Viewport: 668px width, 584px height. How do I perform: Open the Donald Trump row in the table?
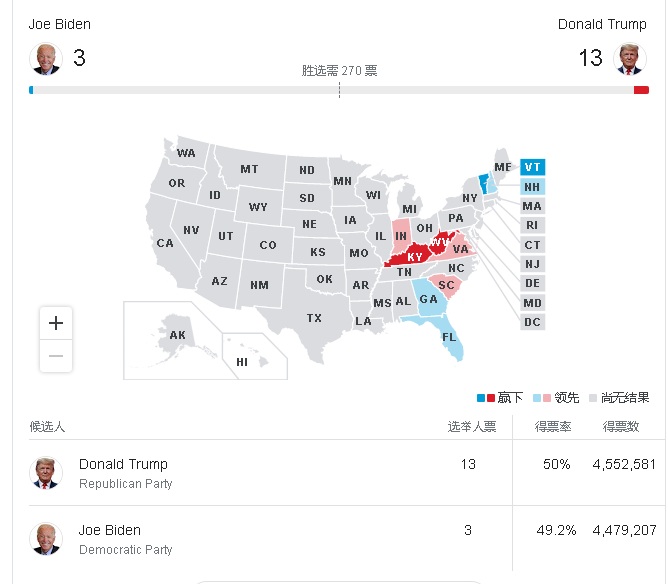[343, 473]
